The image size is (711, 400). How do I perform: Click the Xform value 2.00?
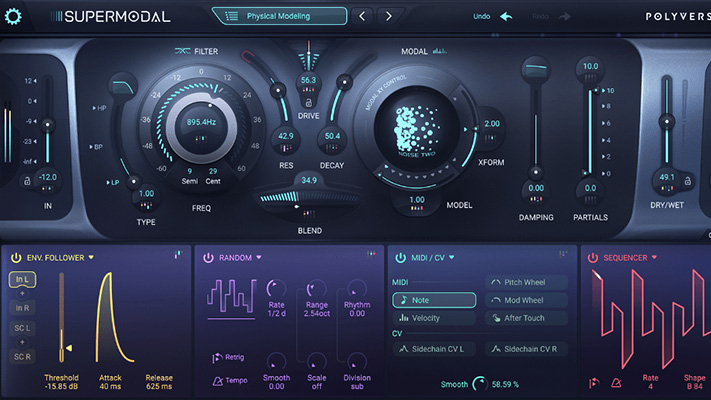[492, 123]
